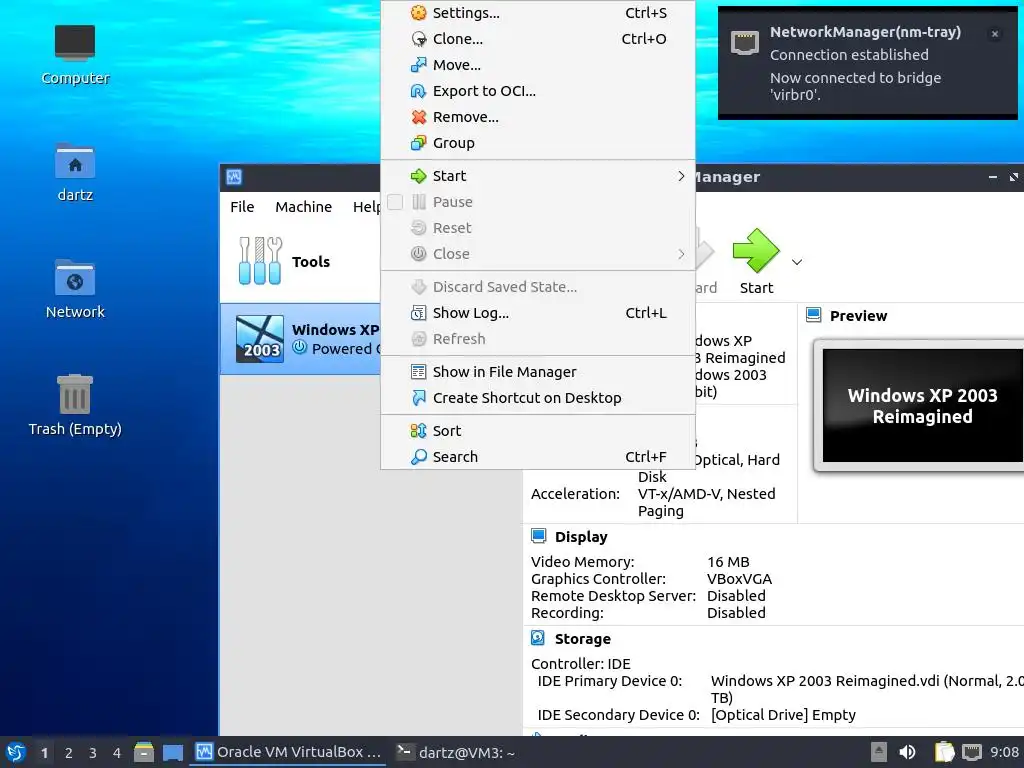1024x768 pixels.
Task: Expand the Start submenu arrow
Action: click(x=681, y=176)
